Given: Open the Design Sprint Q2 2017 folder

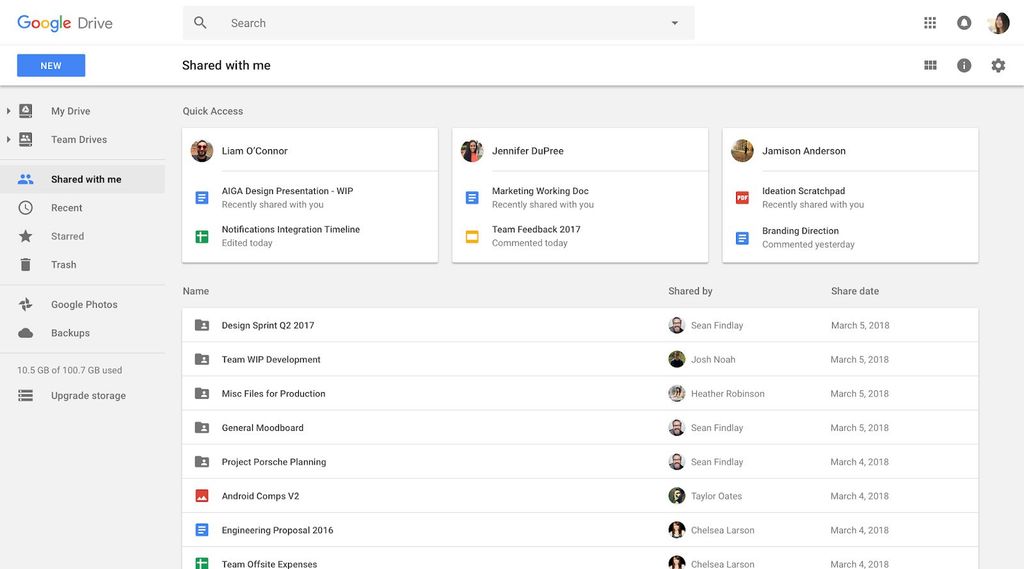Looking at the screenshot, I should click(x=268, y=325).
